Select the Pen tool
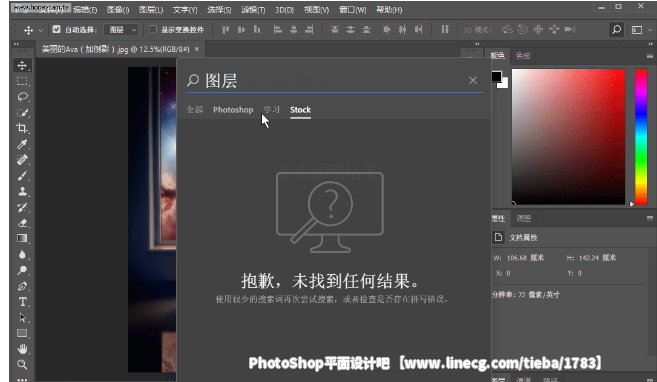657x382 pixels. pyautogui.click(x=22, y=286)
